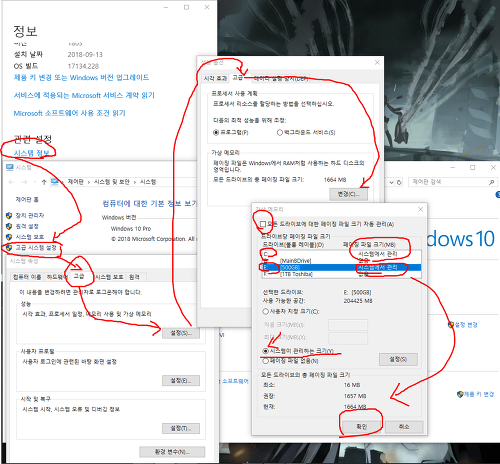The height and width of the screenshot is (464, 500).
Task: Click the System window title bar icon
Action: click(x=10, y=167)
